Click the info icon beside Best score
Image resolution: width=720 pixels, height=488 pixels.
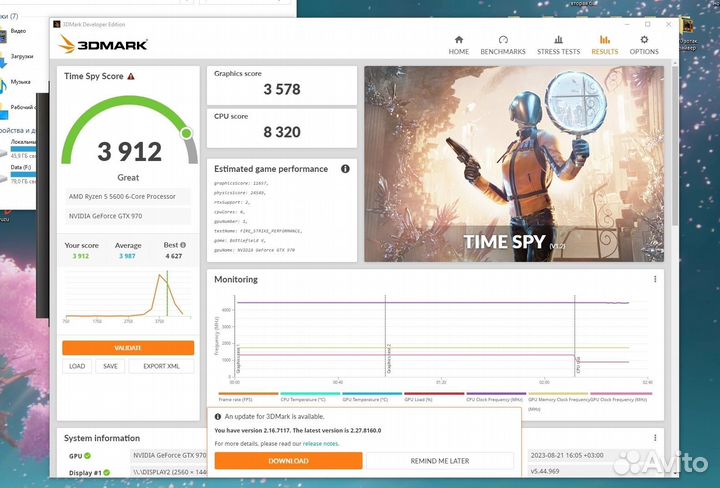[x=183, y=245]
